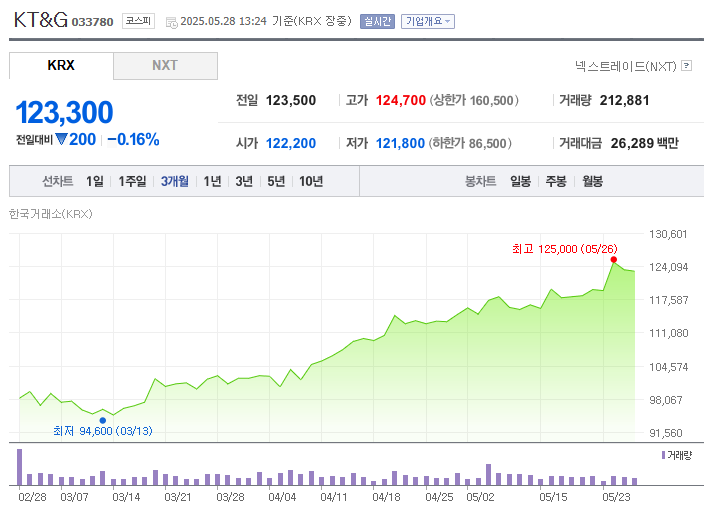
Task: Click the current price 123,300
Action: [x=64, y=112]
